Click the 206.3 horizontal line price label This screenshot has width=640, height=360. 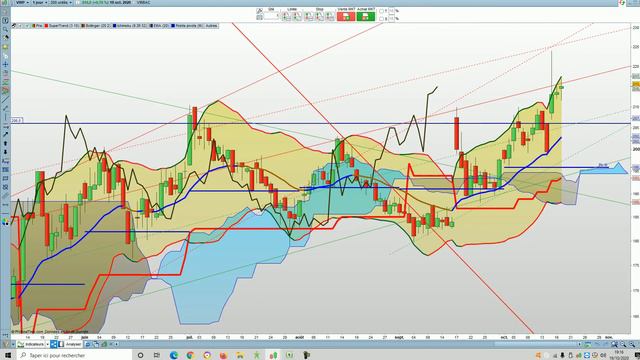pos(17,120)
